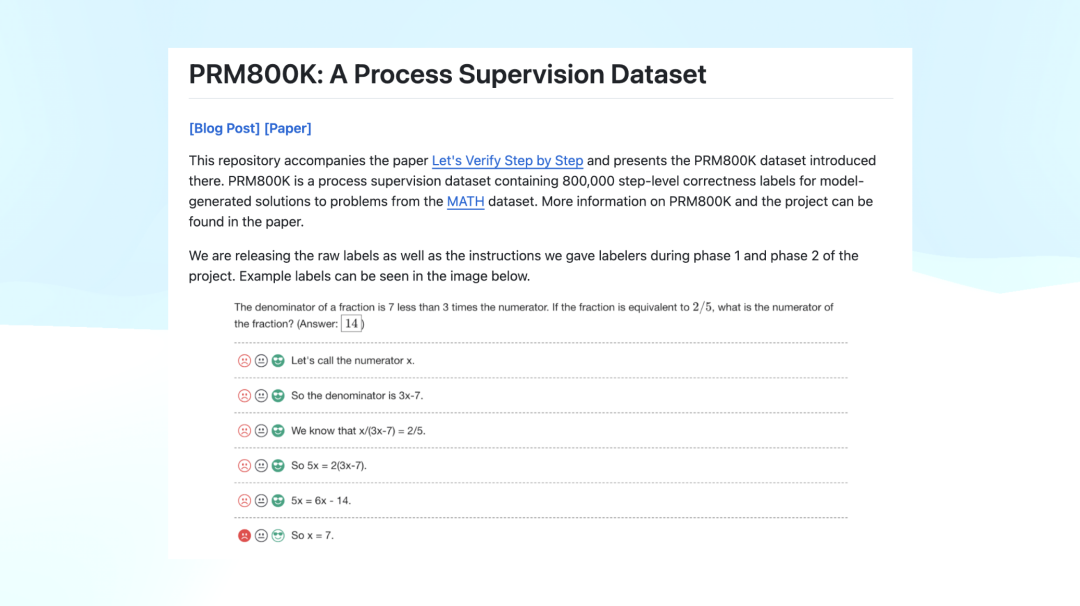Click neutral face for 'So the denominator is 3x-7'
Image resolution: width=1080 pixels, height=606 pixels.
pos(261,396)
